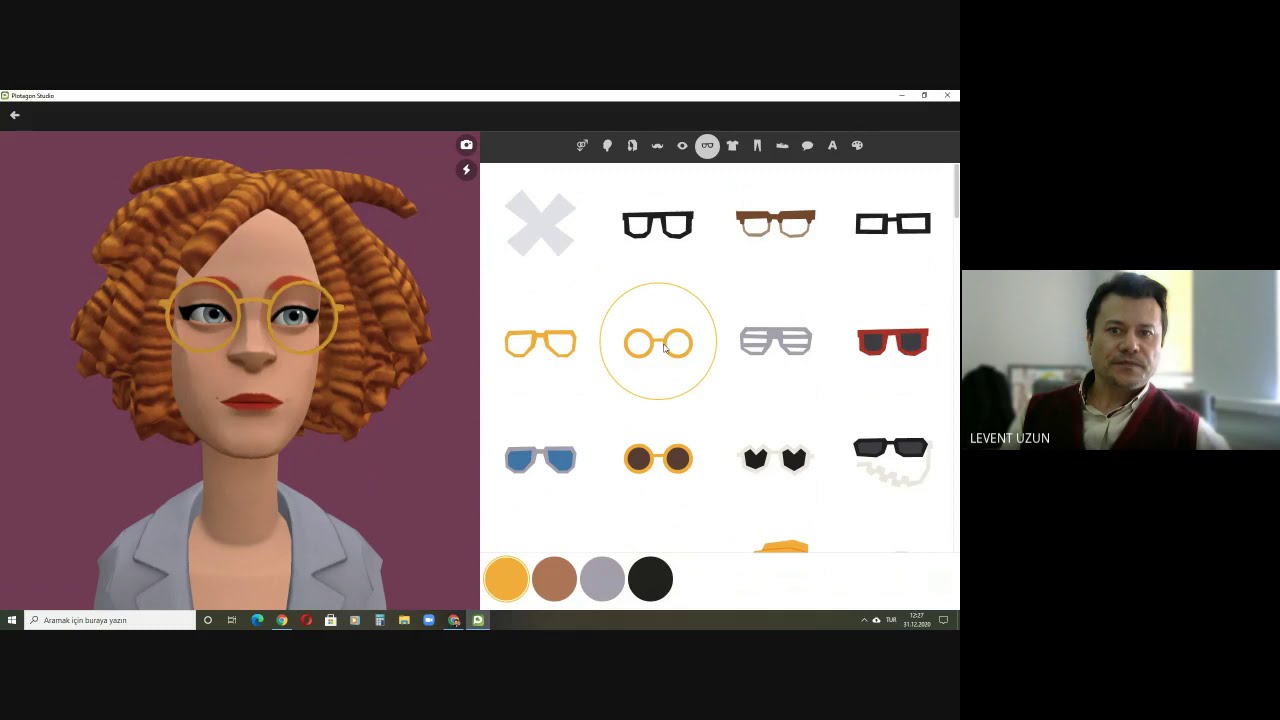This screenshot has height=720, width=1280.
Task: Go back with the arrow icon
Action: (15, 115)
